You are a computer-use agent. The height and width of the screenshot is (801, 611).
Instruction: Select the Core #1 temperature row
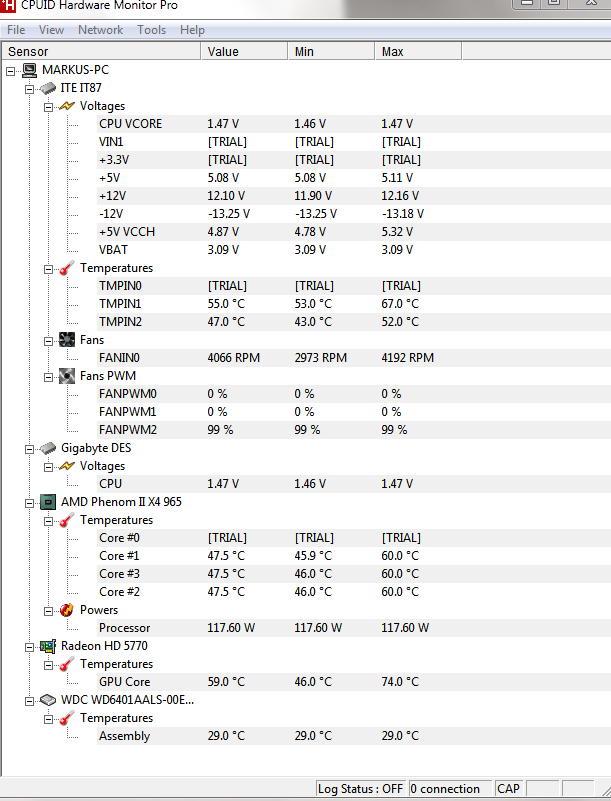coord(354,556)
